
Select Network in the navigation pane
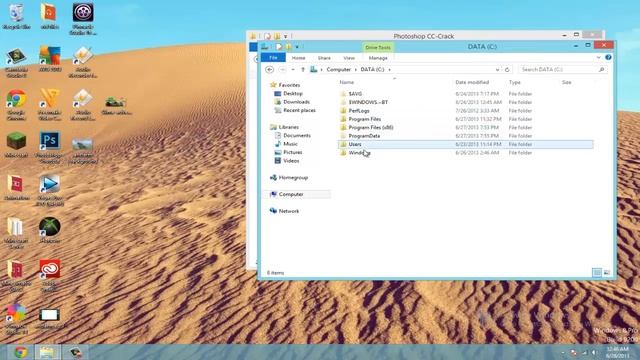tap(289, 211)
